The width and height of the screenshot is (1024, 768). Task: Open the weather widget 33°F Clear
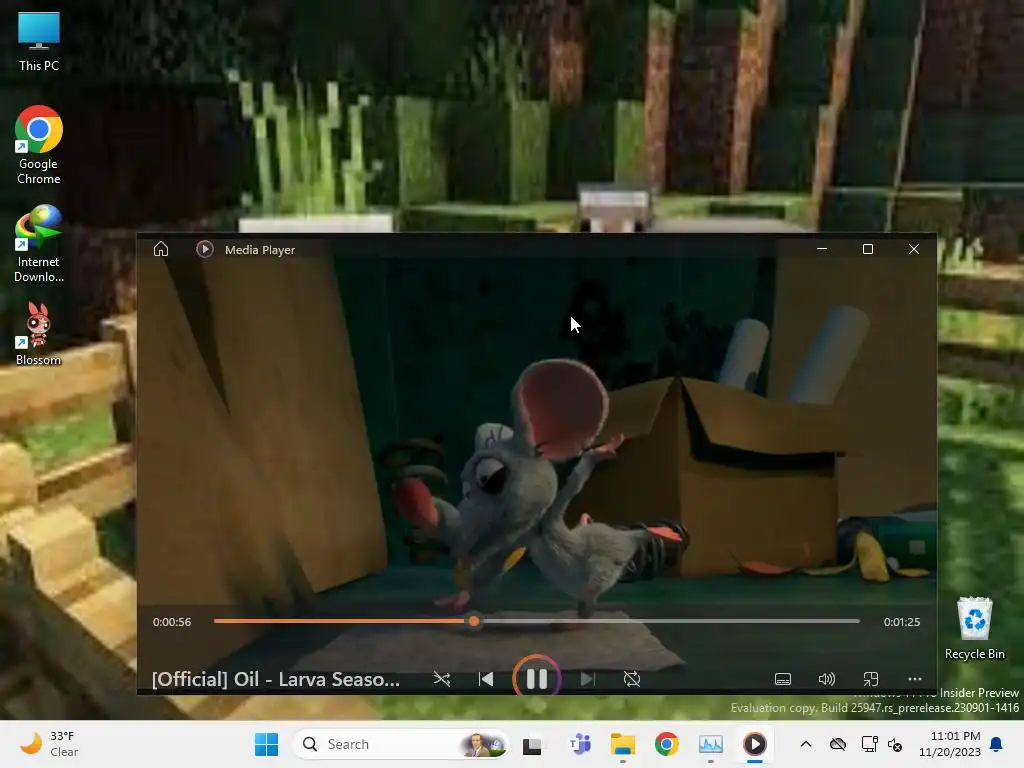(49, 744)
